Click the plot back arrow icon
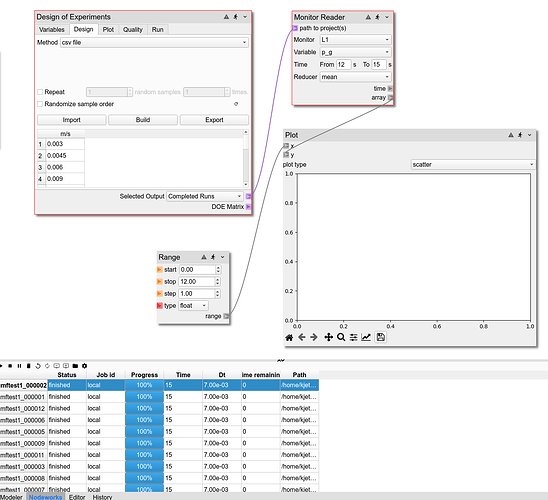Viewport: 548px width, 500px height. pyautogui.click(x=302, y=337)
